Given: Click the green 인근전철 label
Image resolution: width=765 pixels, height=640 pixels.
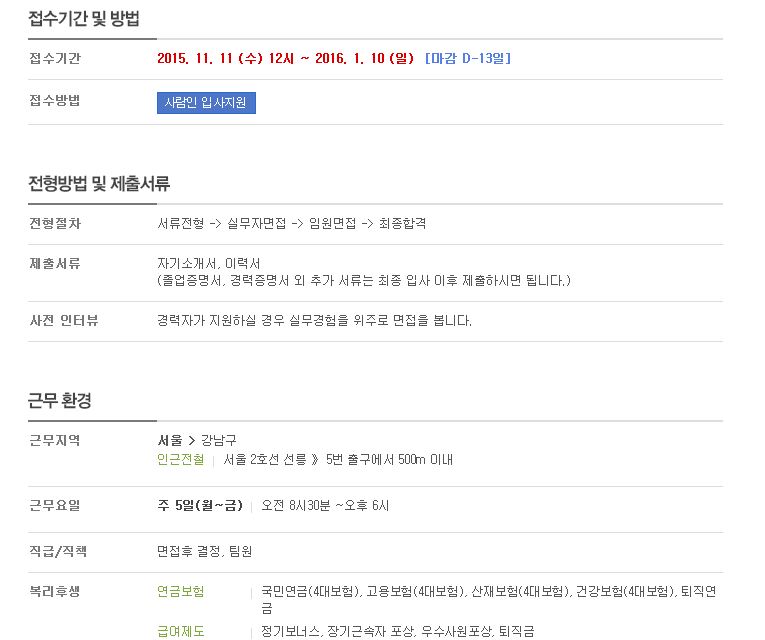Looking at the screenshot, I should 181,460.
